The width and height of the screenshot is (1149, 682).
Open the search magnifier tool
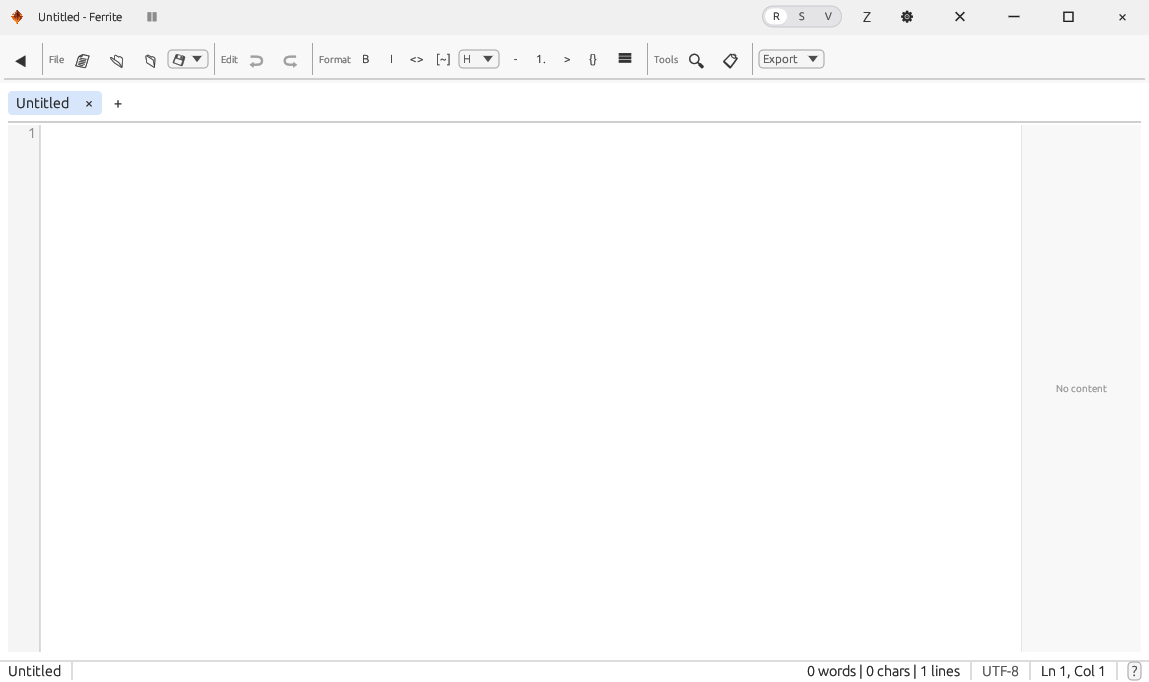click(x=697, y=60)
